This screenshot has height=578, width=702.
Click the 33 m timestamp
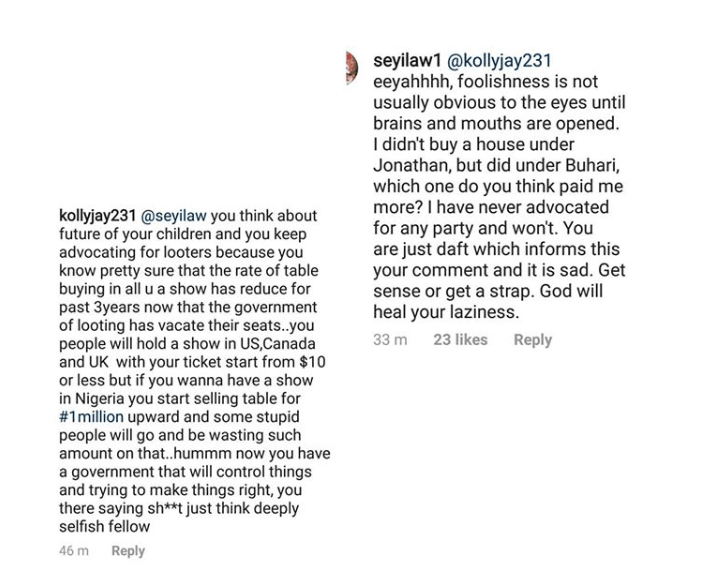[x=389, y=340]
